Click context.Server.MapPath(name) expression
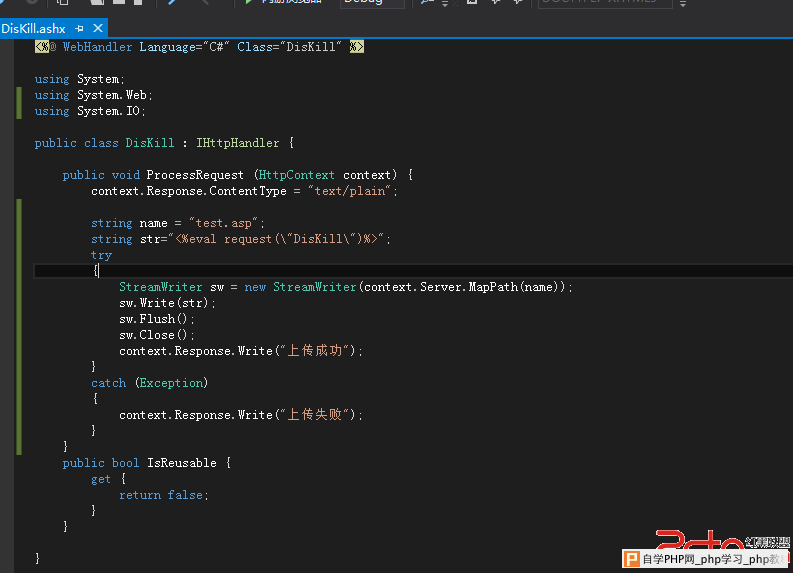 464,287
